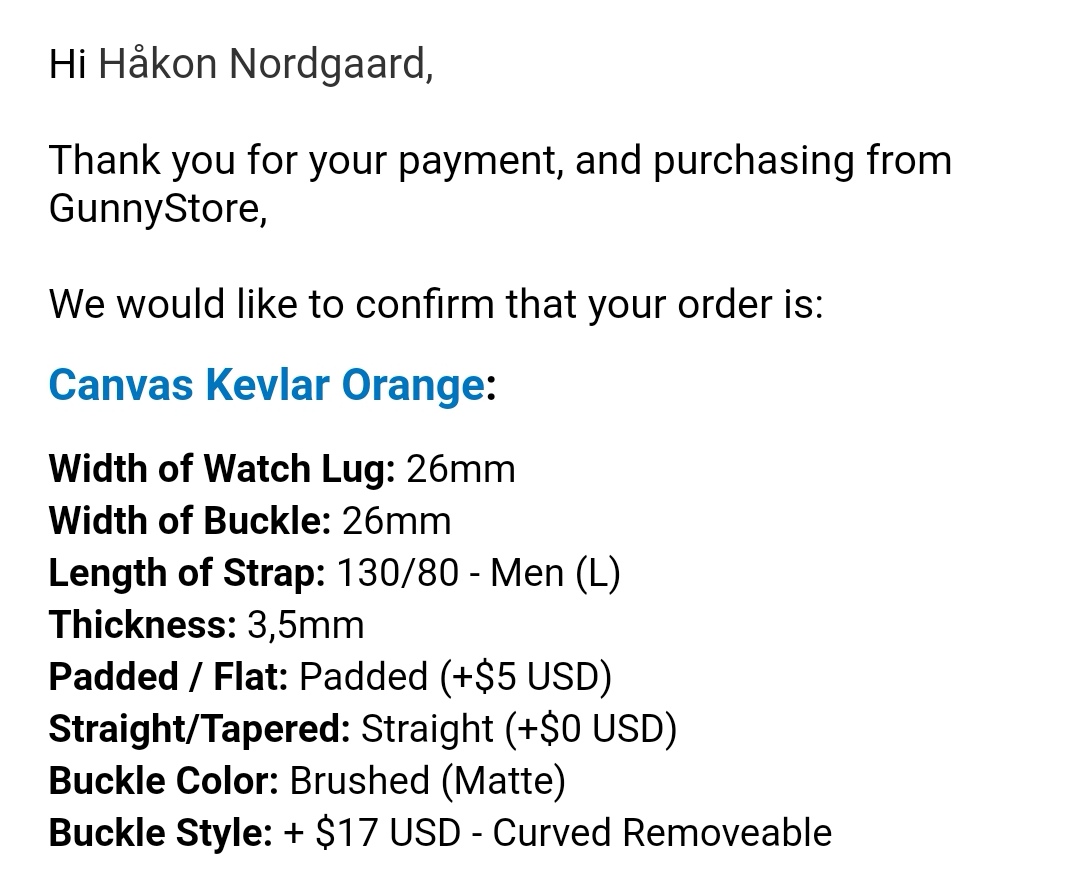1080x870 pixels.
Task: Select the 'Straight (+$0 USD)' value
Action: click(518, 728)
